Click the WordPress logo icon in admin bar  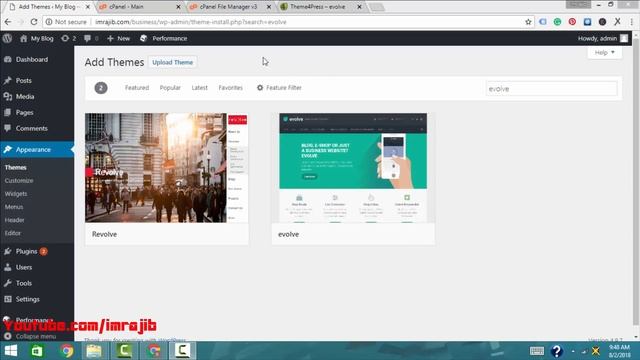pyautogui.click(x=7, y=38)
